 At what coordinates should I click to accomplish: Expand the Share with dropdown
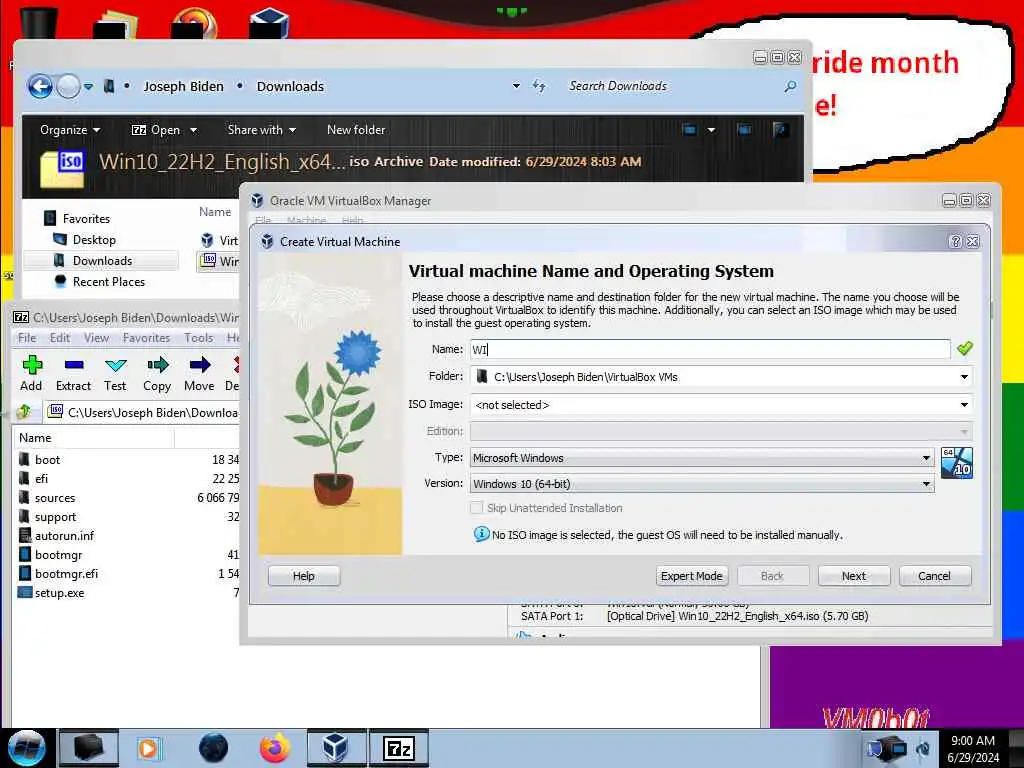262,129
